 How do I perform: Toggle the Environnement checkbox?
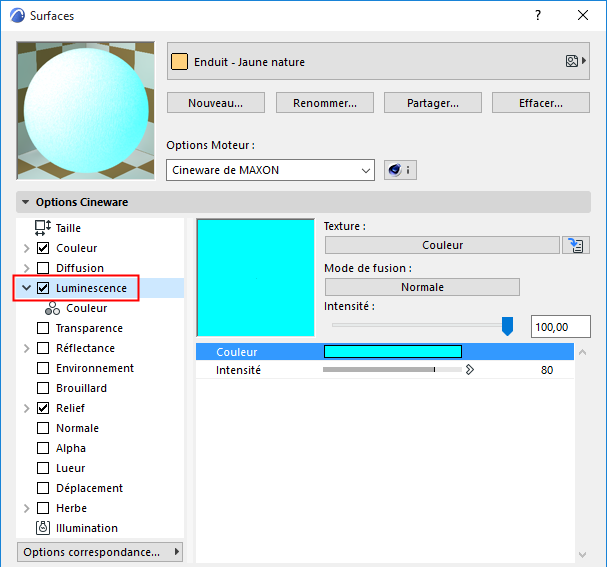click(x=43, y=368)
